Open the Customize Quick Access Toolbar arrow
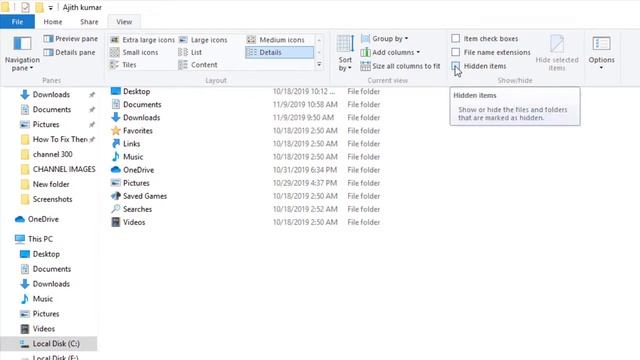The height and width of the screenshot is (360, 640). pyautogui.click(x=51, y=8)
